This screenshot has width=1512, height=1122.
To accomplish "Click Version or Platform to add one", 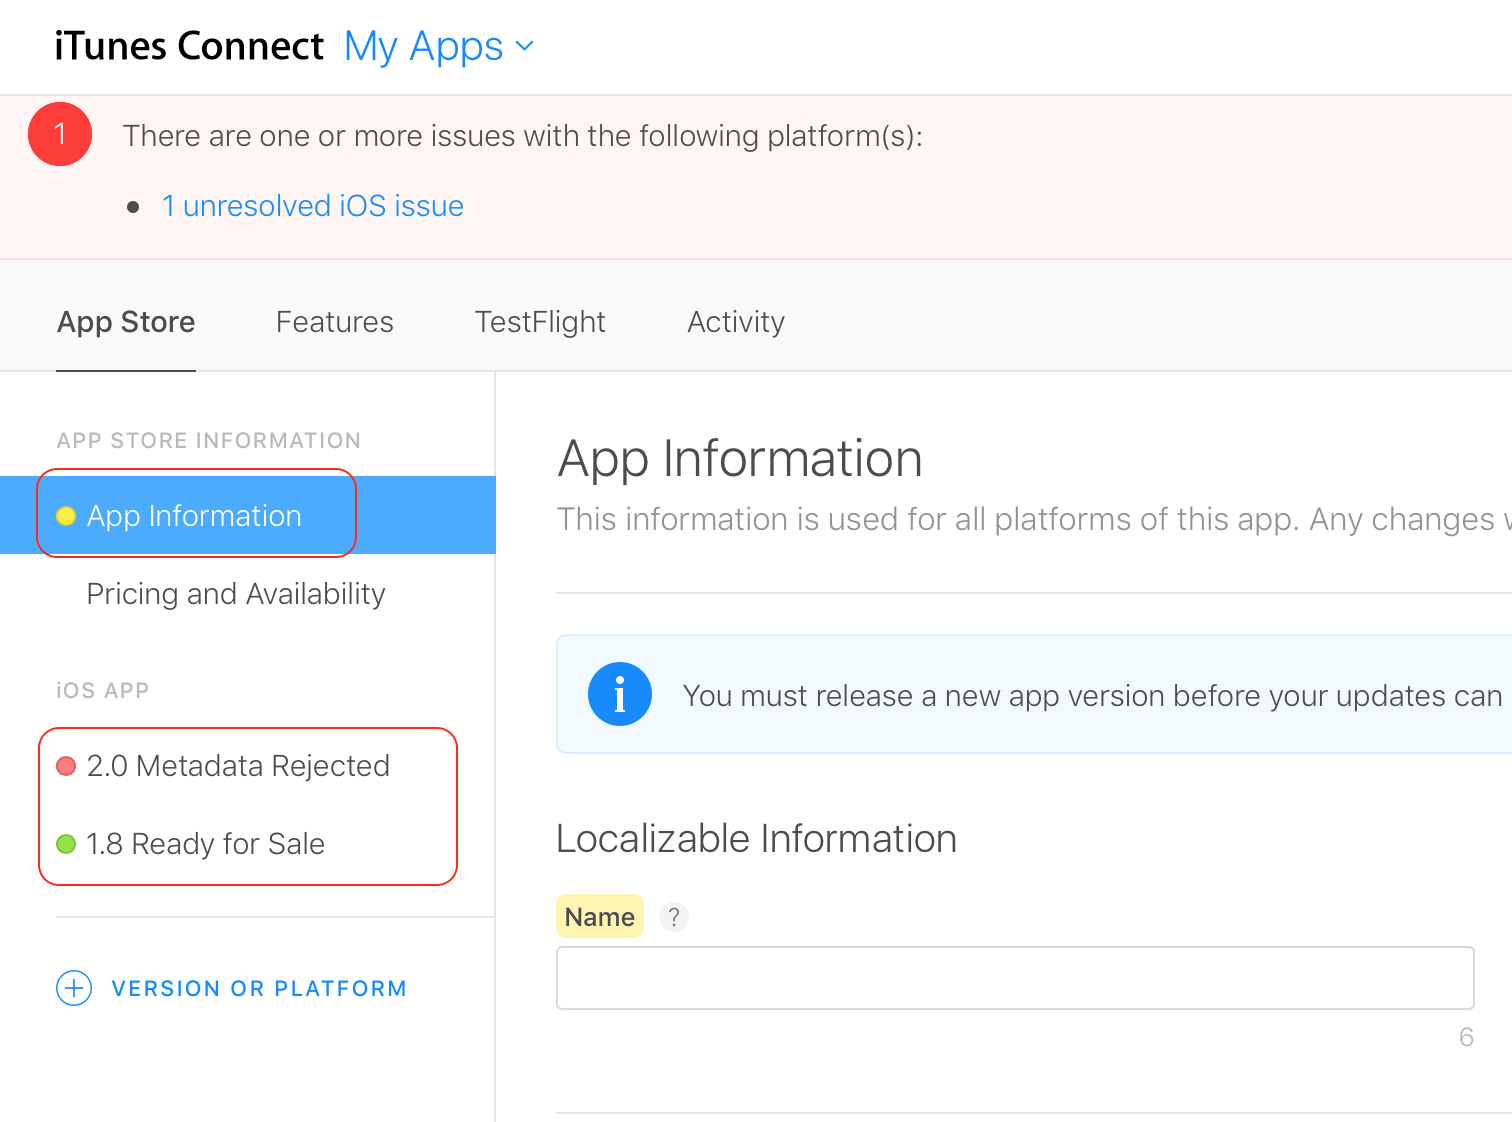I will (x=259, y=988).
